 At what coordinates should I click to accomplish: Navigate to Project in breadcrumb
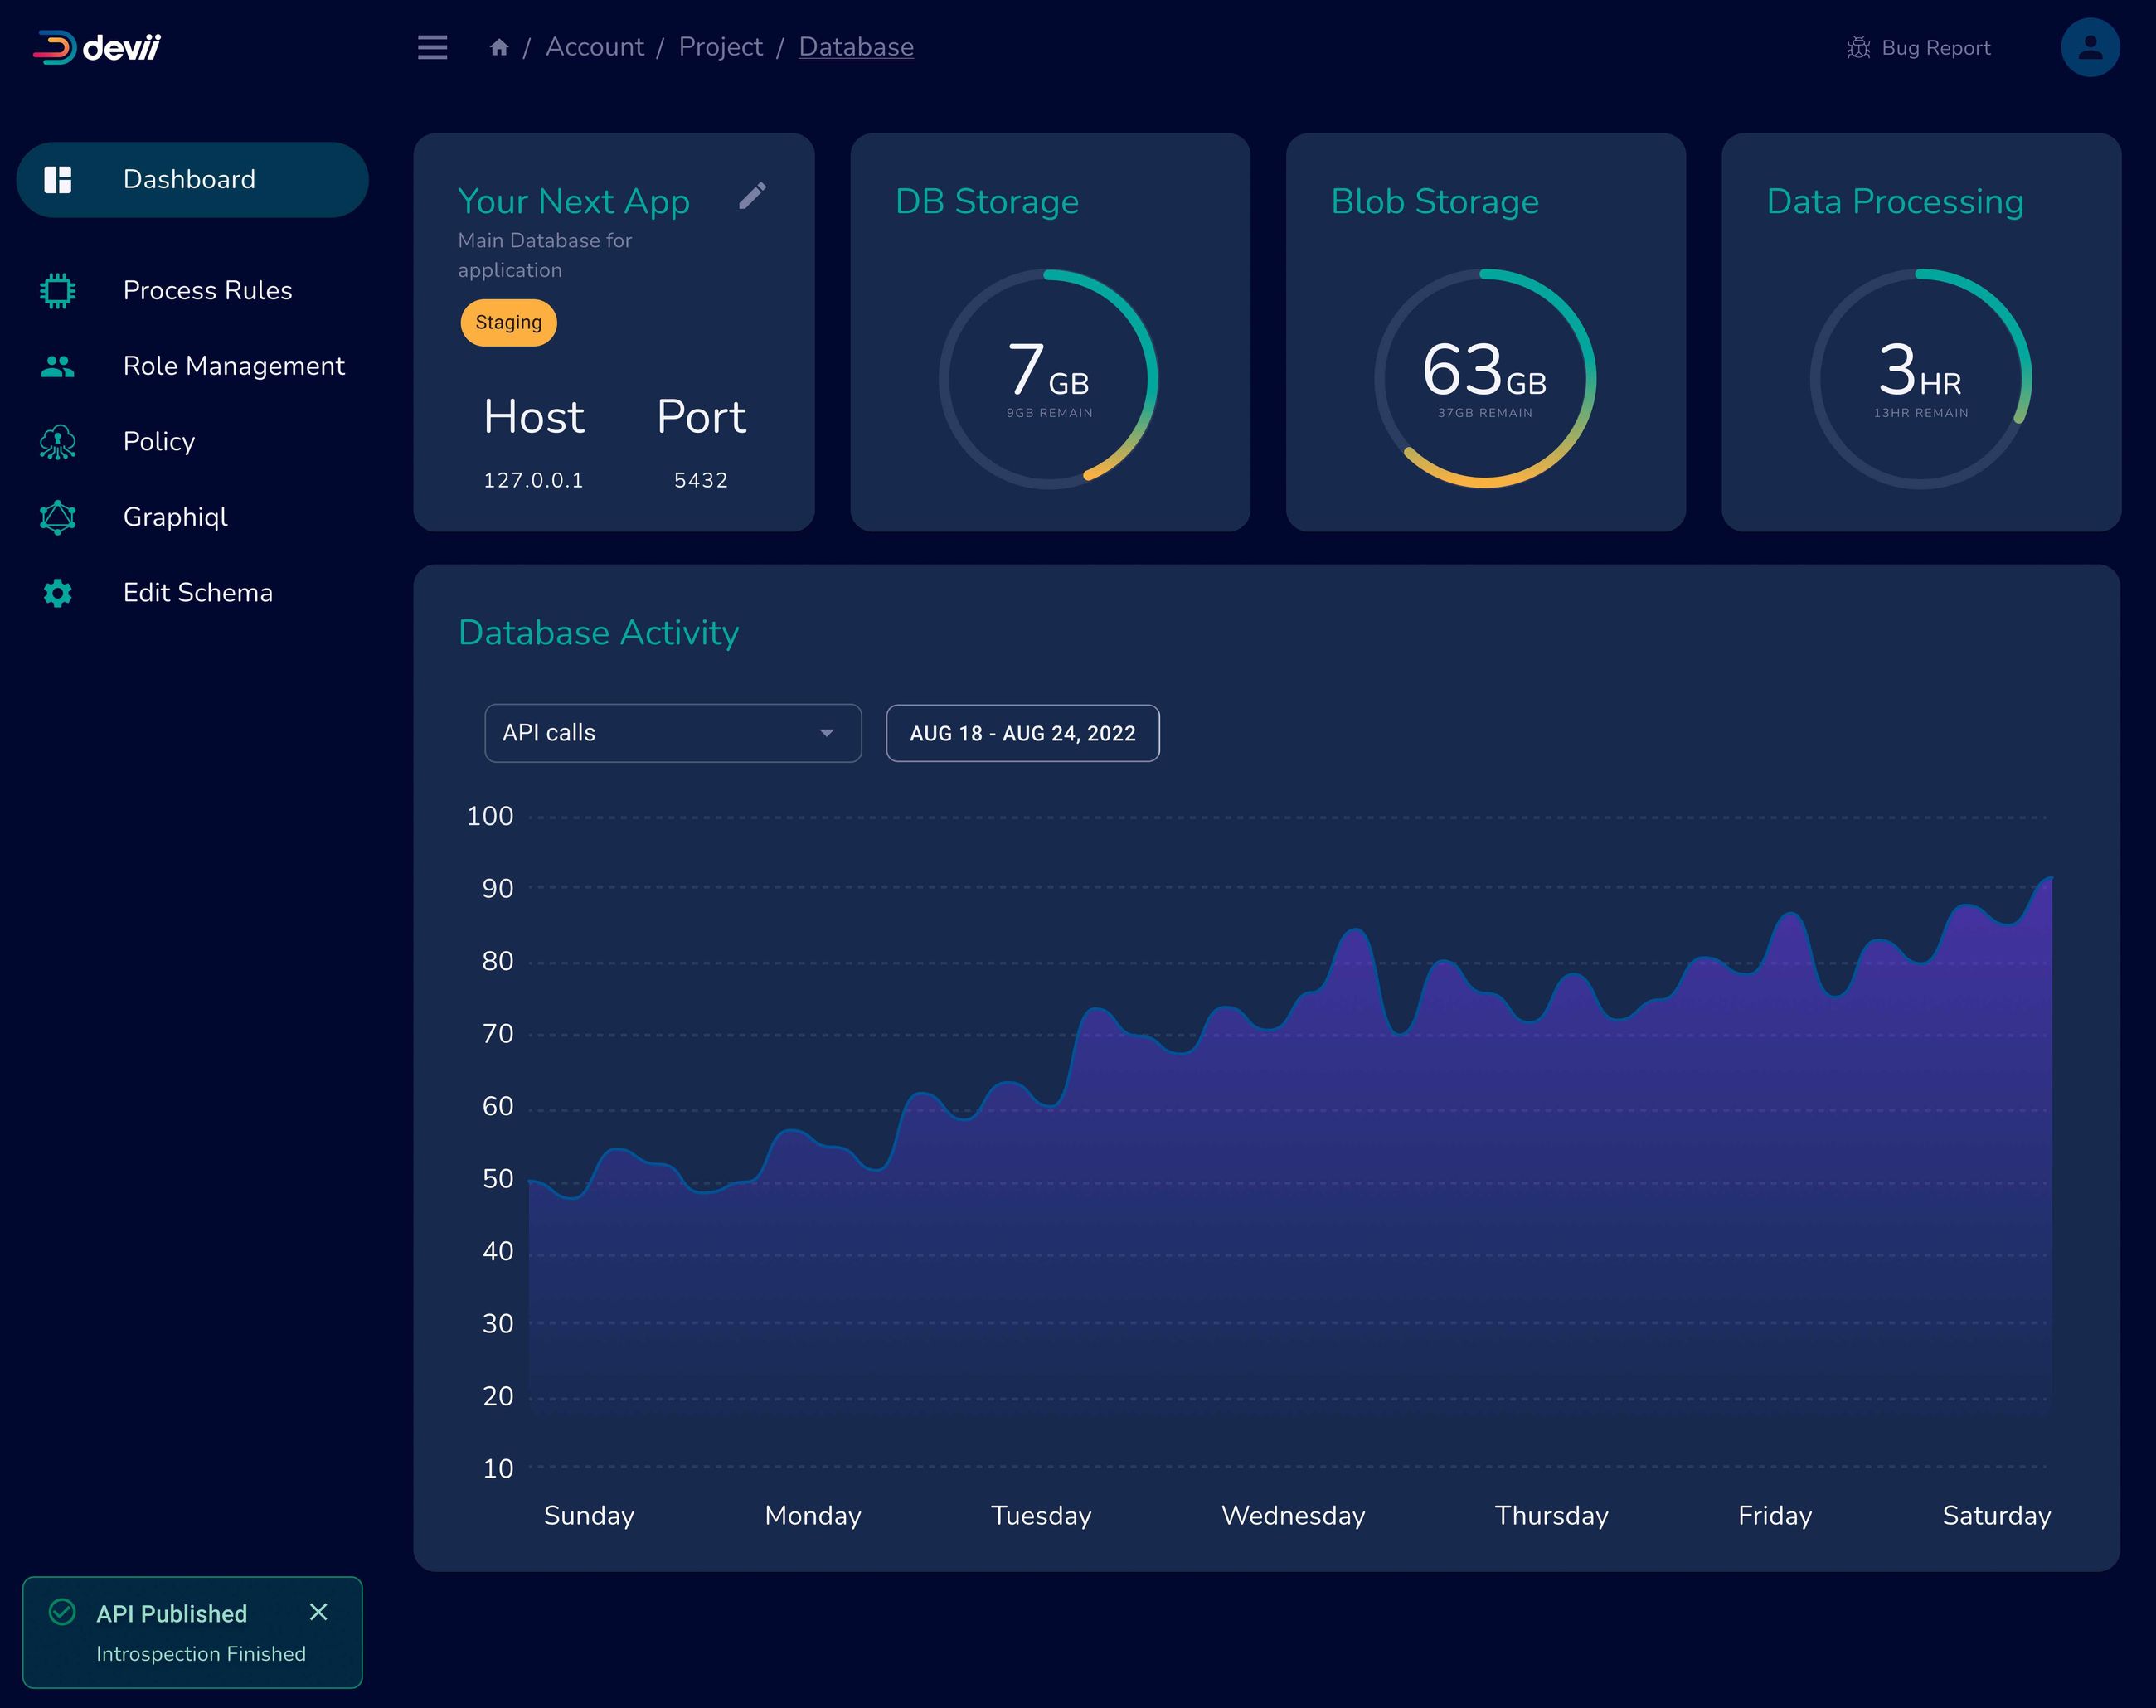coord(719,46)
